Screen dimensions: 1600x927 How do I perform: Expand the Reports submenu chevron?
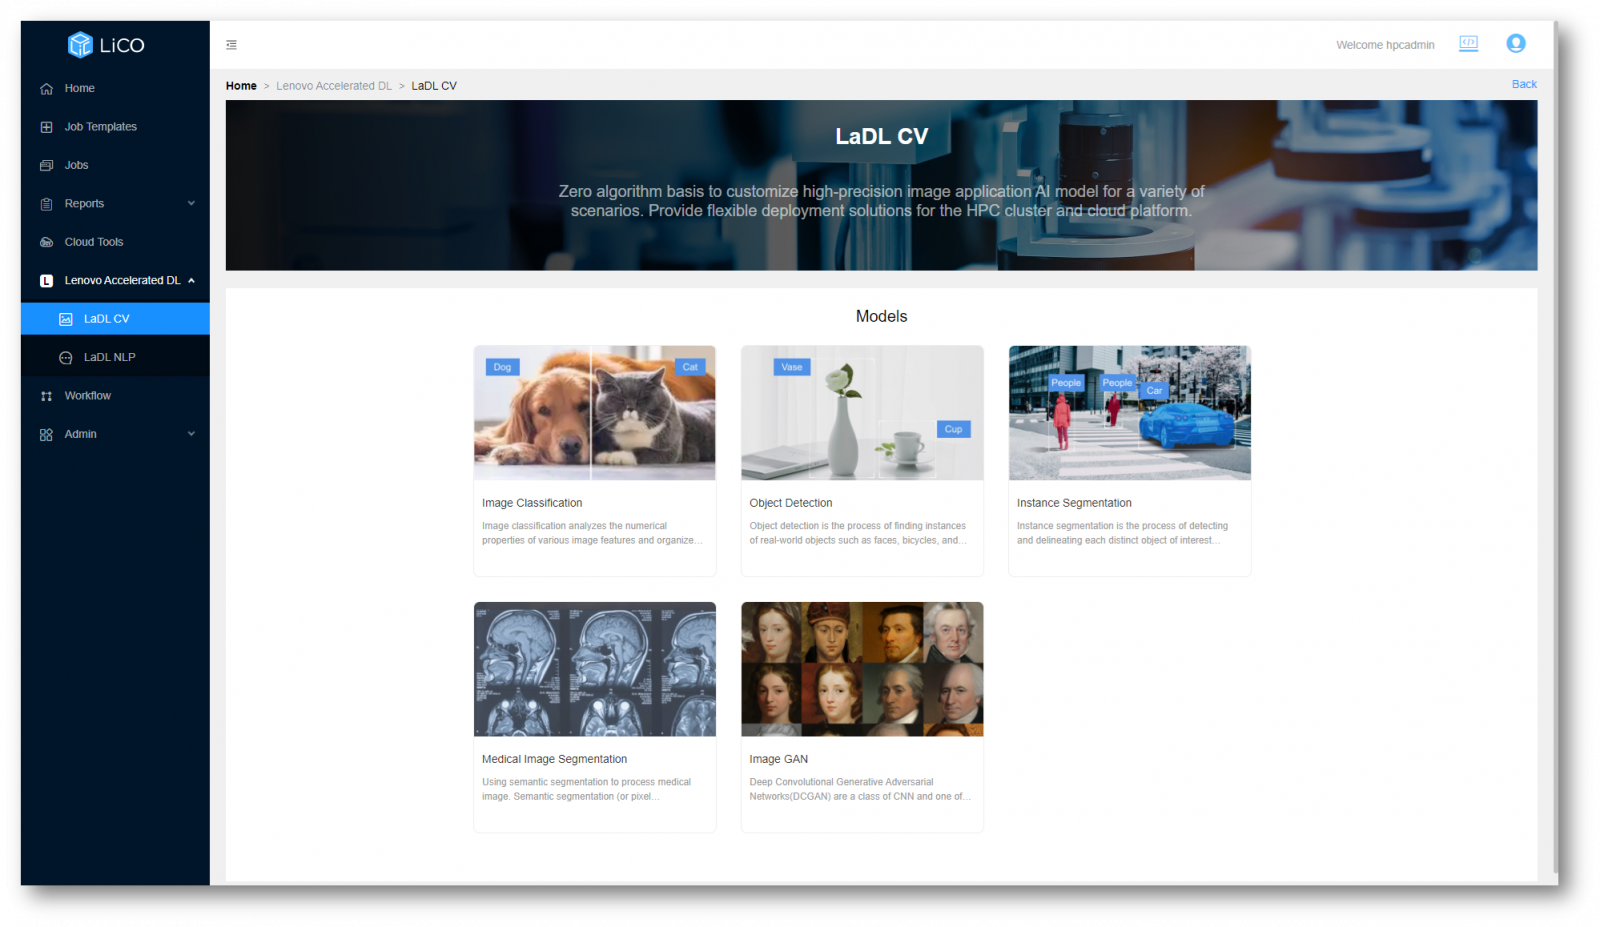(x=191, y=204)
